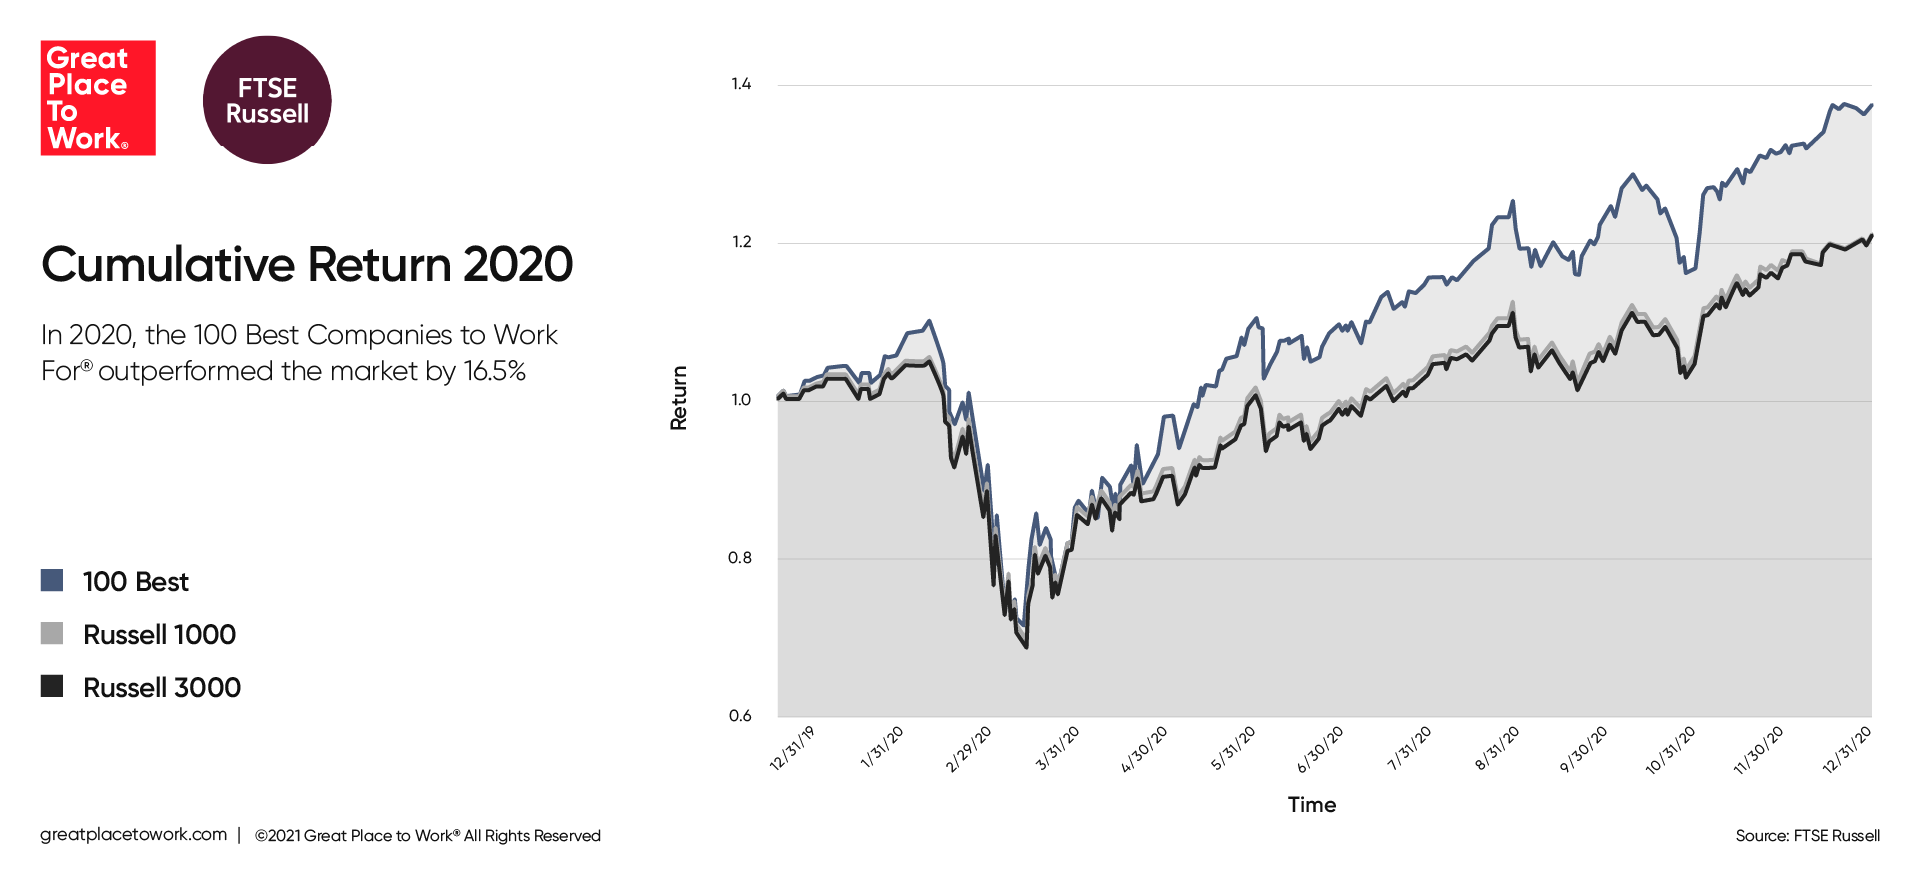Click the 6/30/20 date axis label
The width and height of the screenshot is (1921, 881).
coord(1320,750)
